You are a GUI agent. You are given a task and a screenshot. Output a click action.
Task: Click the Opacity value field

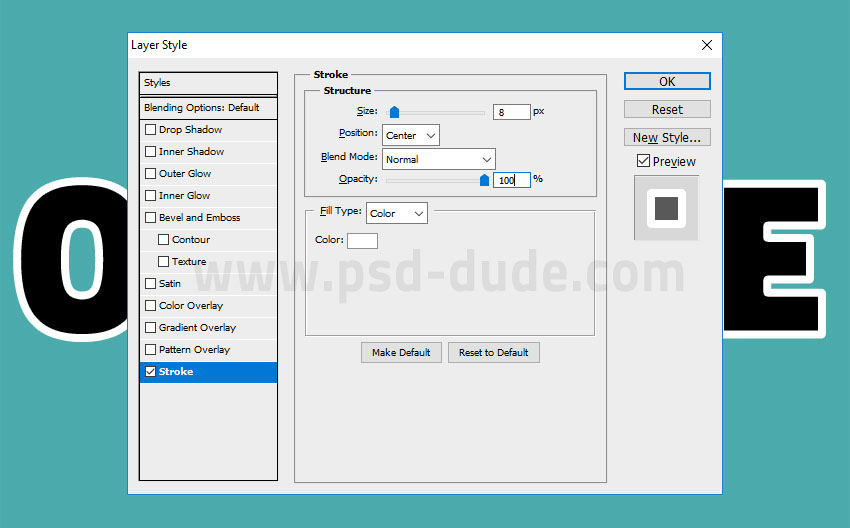pyautogui.click(x=512, y=180)
